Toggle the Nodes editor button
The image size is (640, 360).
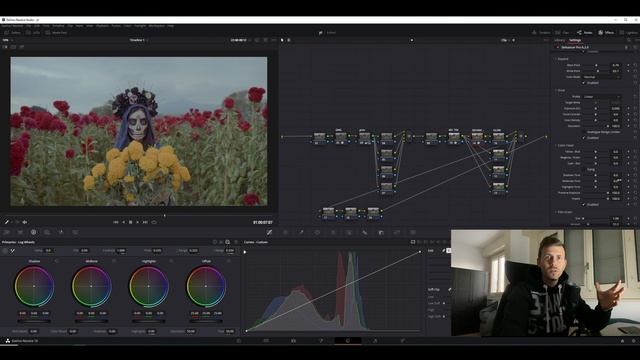pyautogui.click(x=585, y=33)
